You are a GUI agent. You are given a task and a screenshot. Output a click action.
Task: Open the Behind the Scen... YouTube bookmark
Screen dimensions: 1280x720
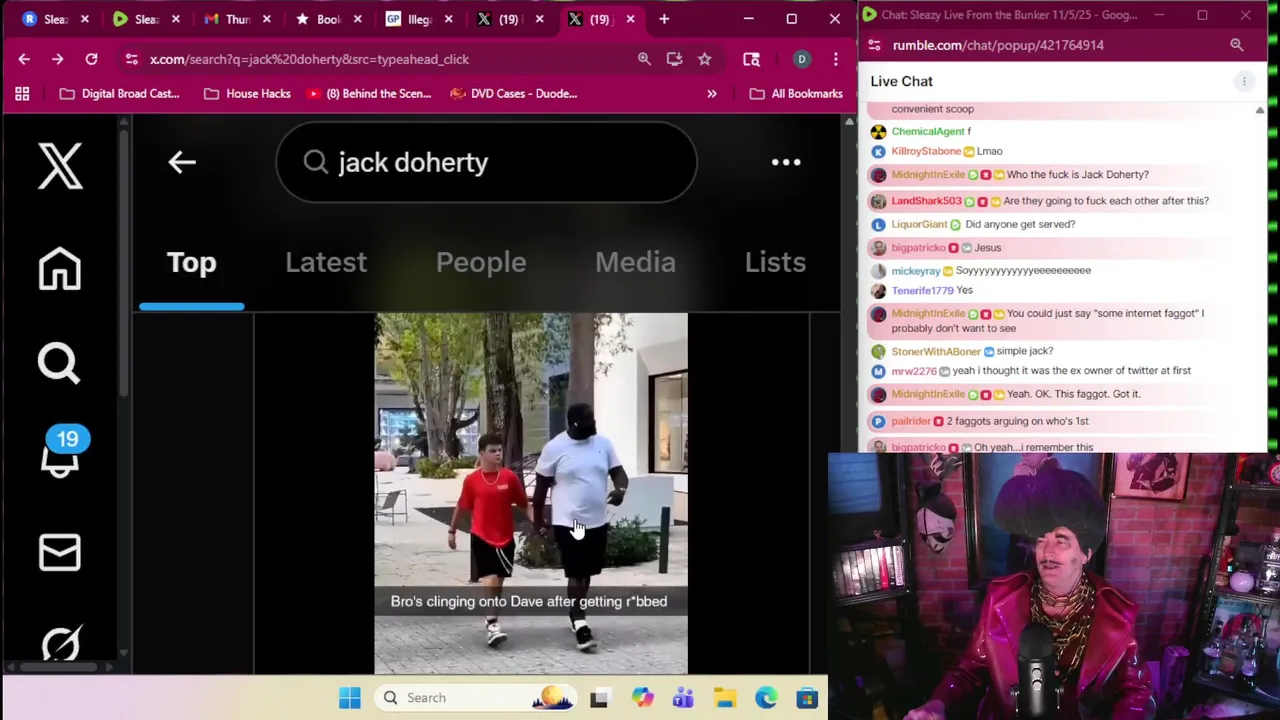tap(369, 94)
